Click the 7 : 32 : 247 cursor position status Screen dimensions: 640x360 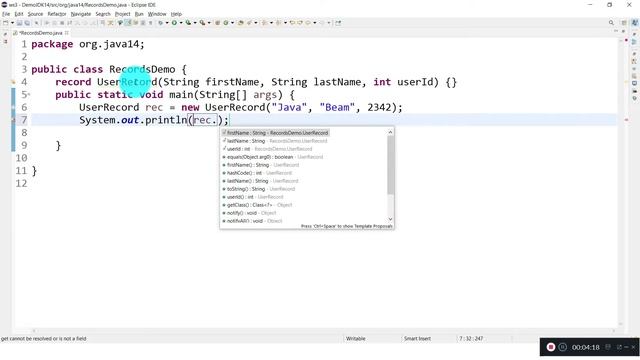[x=471, y=339]
